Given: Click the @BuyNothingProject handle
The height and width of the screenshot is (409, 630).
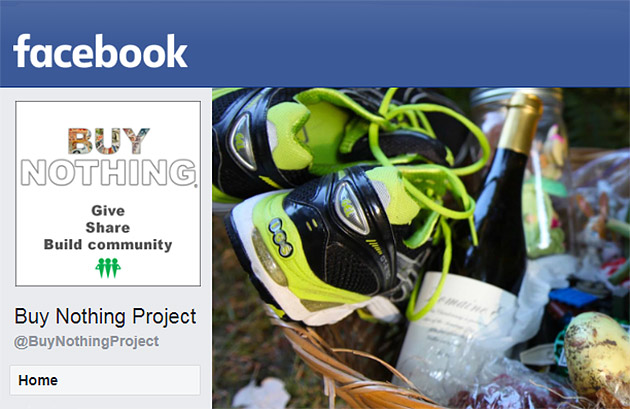Looking at the screenshot, I should pyautogui.click(x=86, y=342).
